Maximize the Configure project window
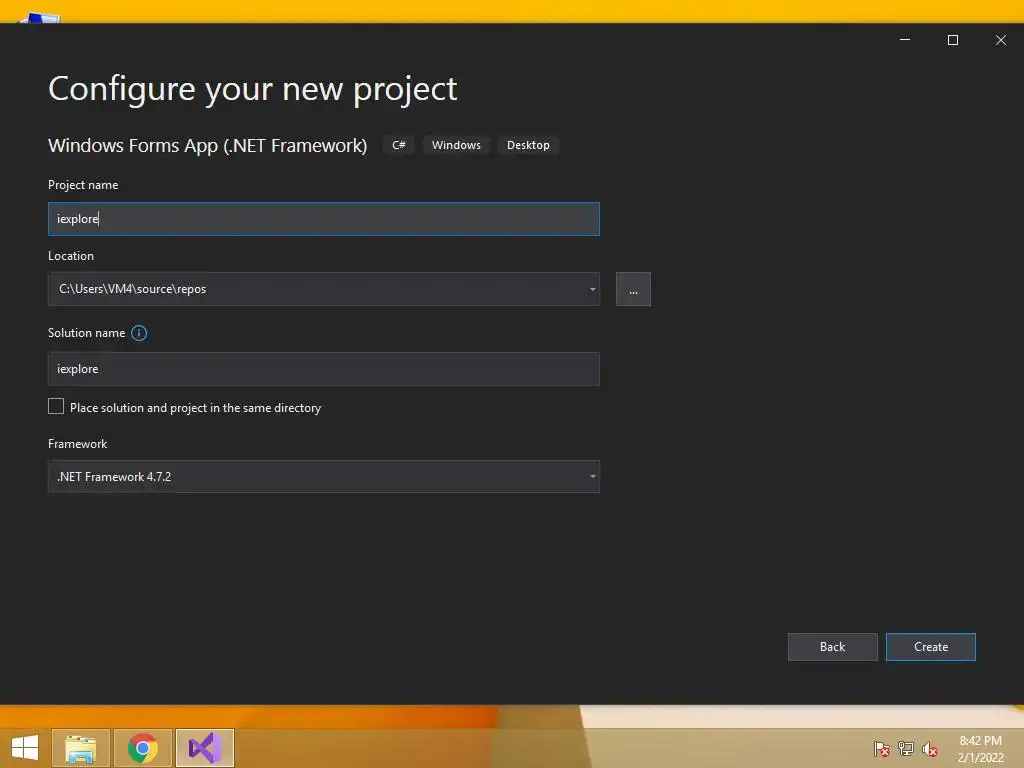 [x=953, y=40]
